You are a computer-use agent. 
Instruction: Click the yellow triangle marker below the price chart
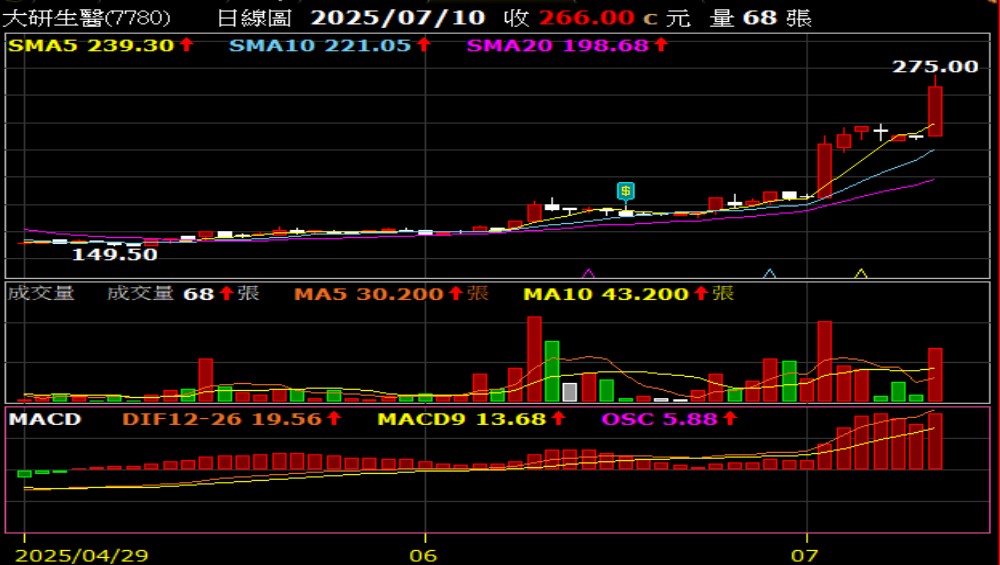click(861, 273)
